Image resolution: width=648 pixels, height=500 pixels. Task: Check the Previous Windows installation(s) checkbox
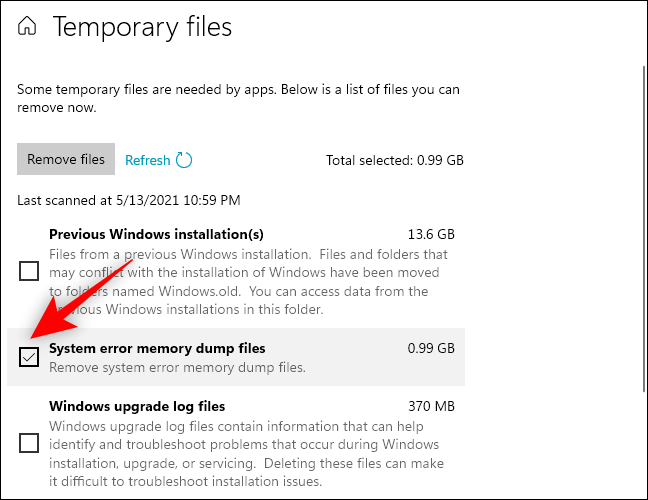29,271
